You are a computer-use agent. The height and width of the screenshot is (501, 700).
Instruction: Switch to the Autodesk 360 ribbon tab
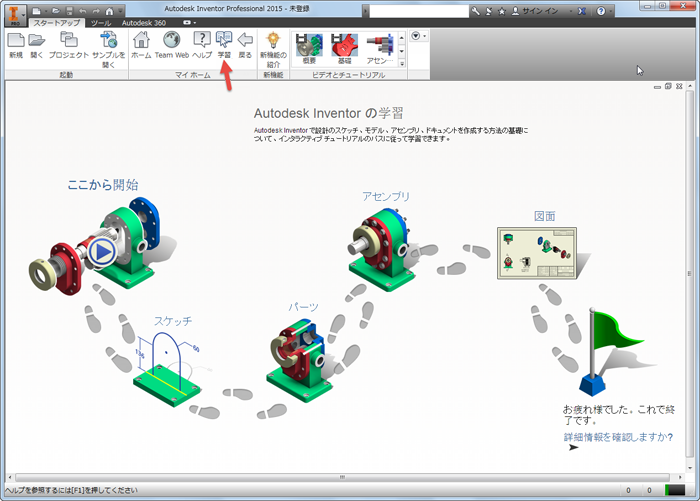tap(143, 22)
